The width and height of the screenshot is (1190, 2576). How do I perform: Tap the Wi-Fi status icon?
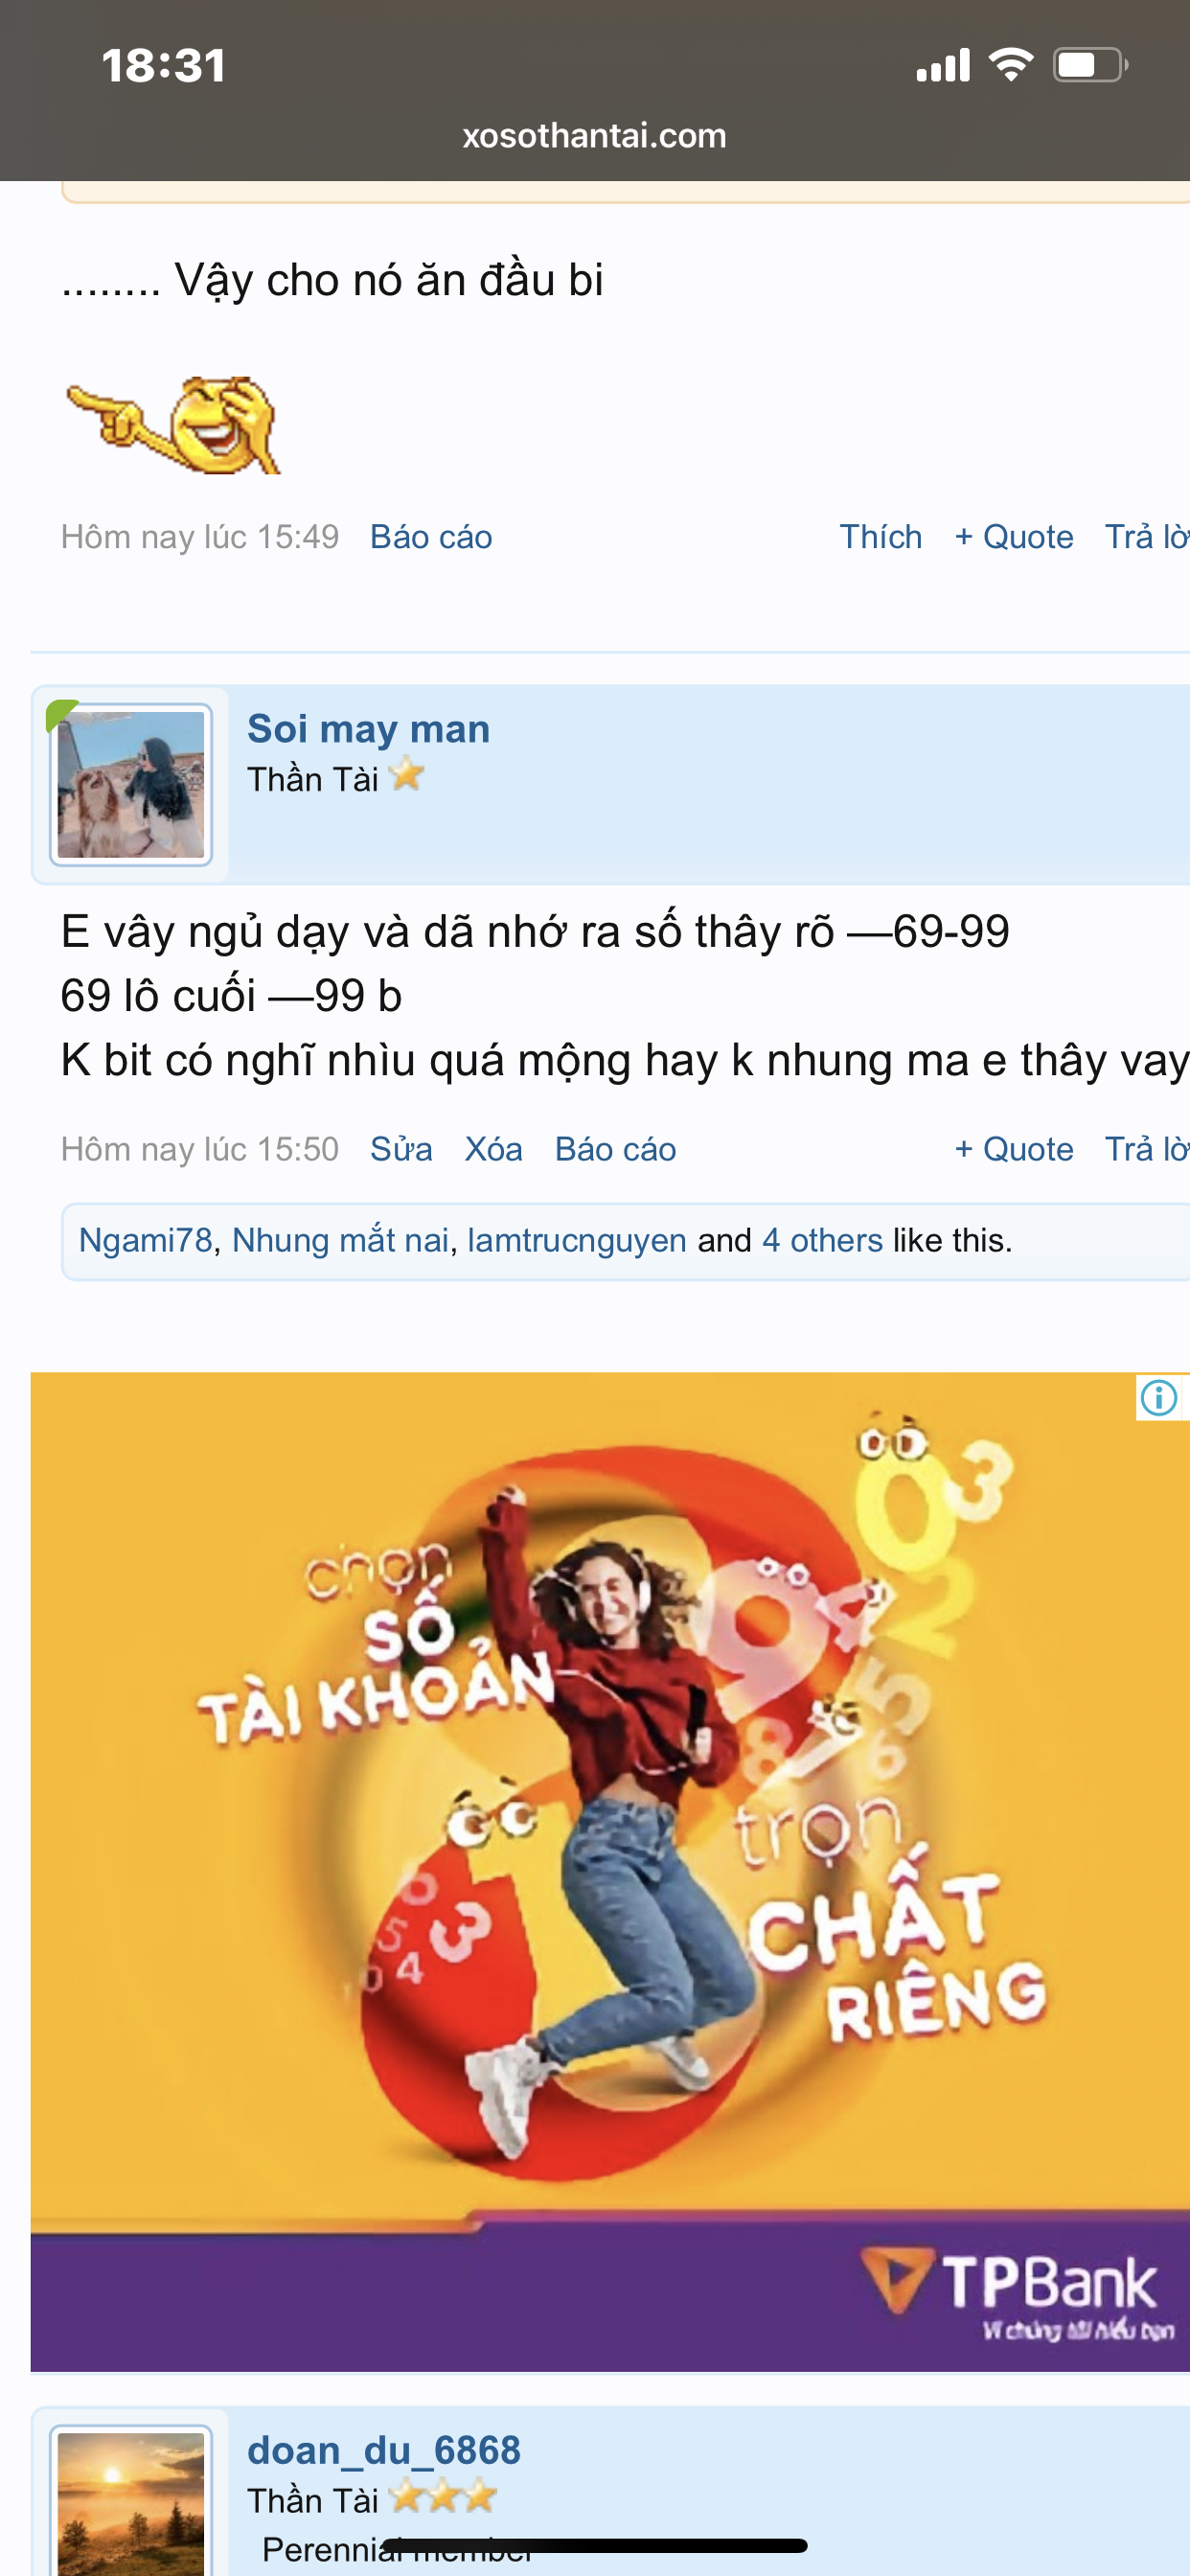pos(1011,65)
